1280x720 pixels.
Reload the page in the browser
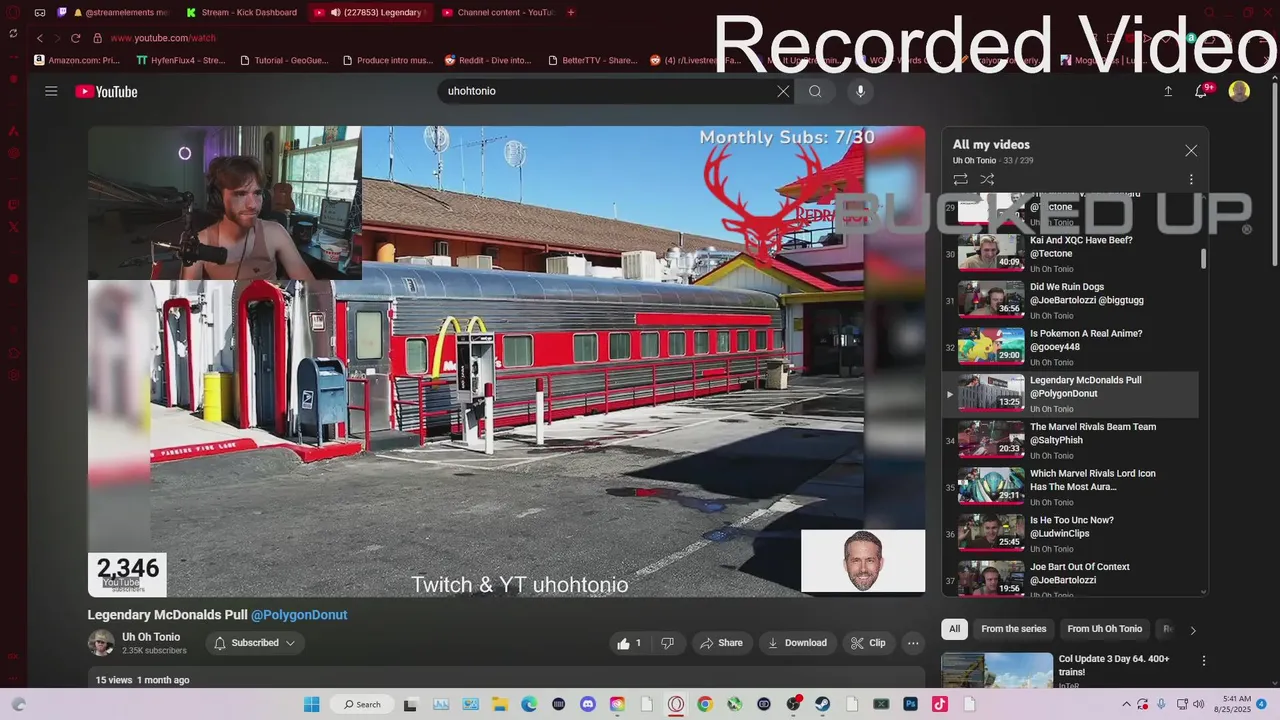tap(75, 38)
